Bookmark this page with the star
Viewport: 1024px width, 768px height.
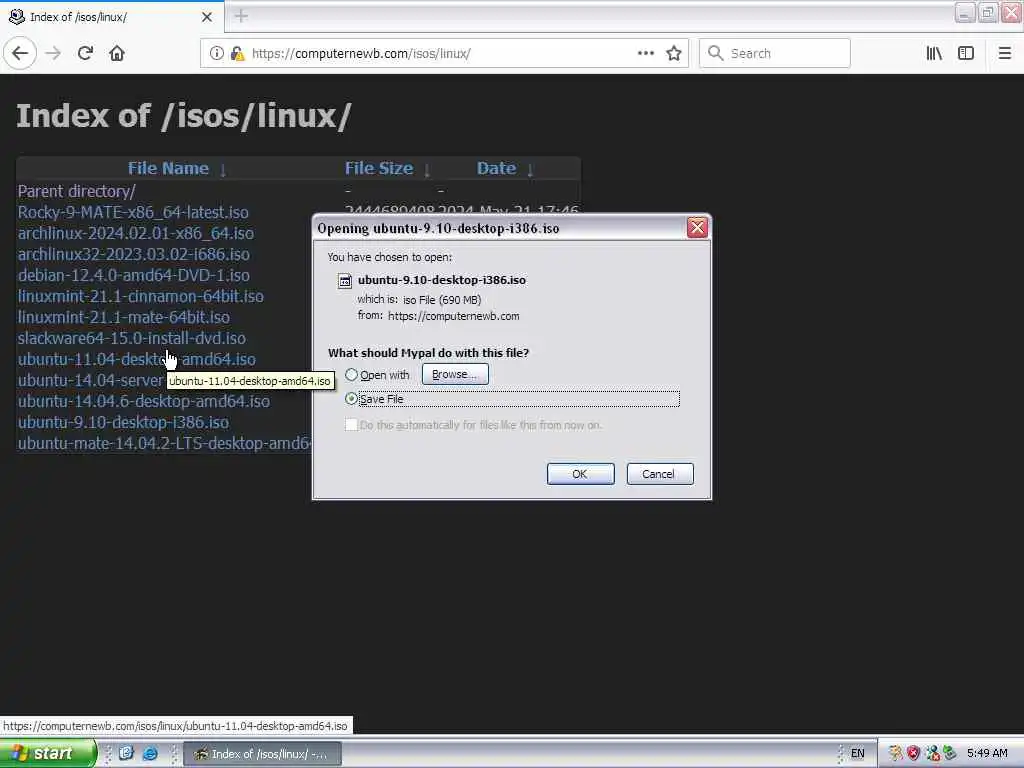pos(674,54)
